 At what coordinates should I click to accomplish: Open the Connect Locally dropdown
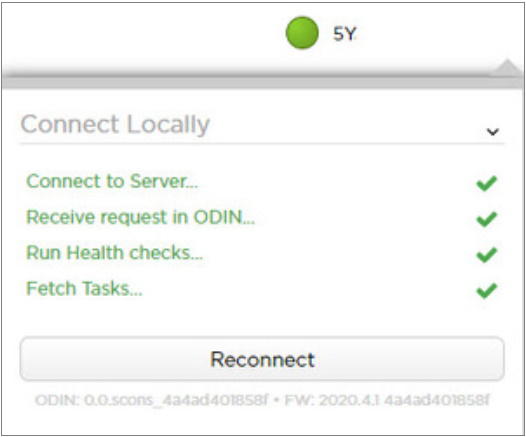pyautogui.click(x=262, y=125)
